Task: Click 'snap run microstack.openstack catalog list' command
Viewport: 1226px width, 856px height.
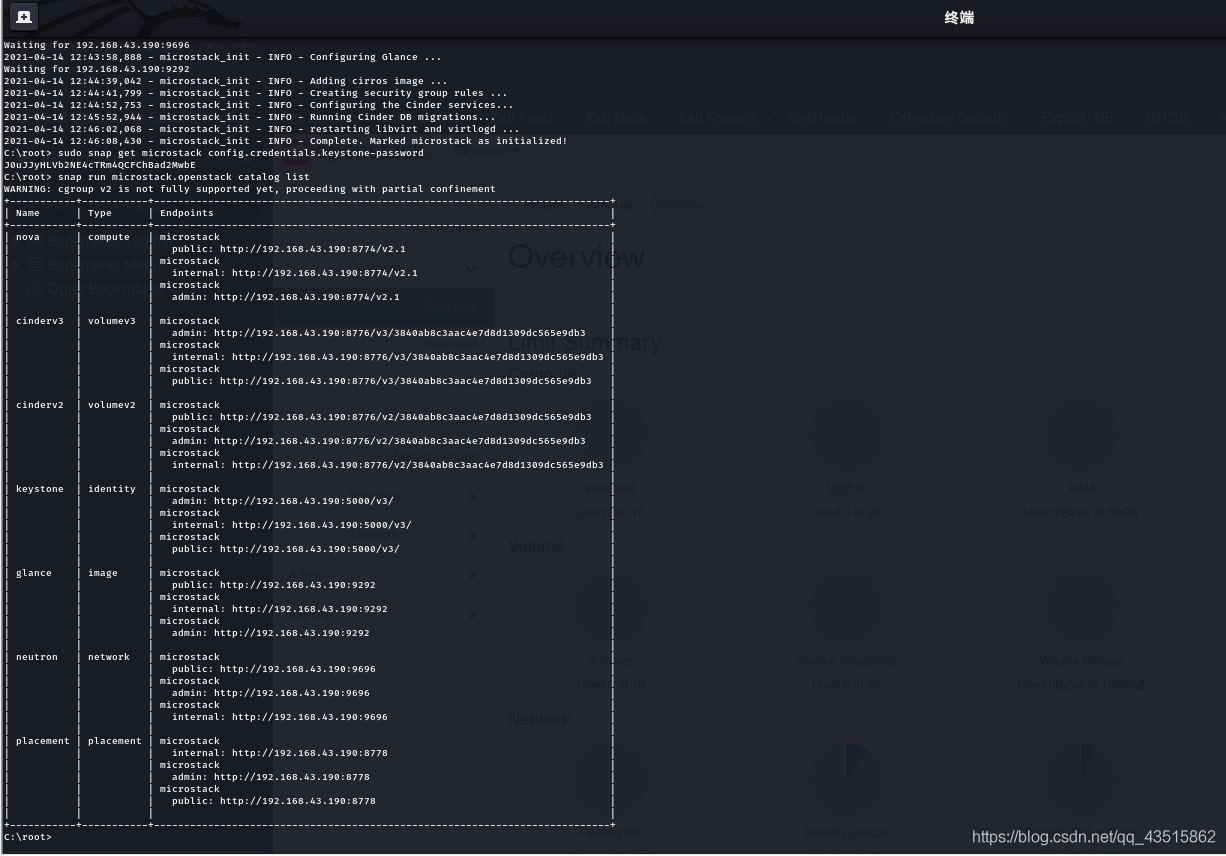Action: pos(183,177)
